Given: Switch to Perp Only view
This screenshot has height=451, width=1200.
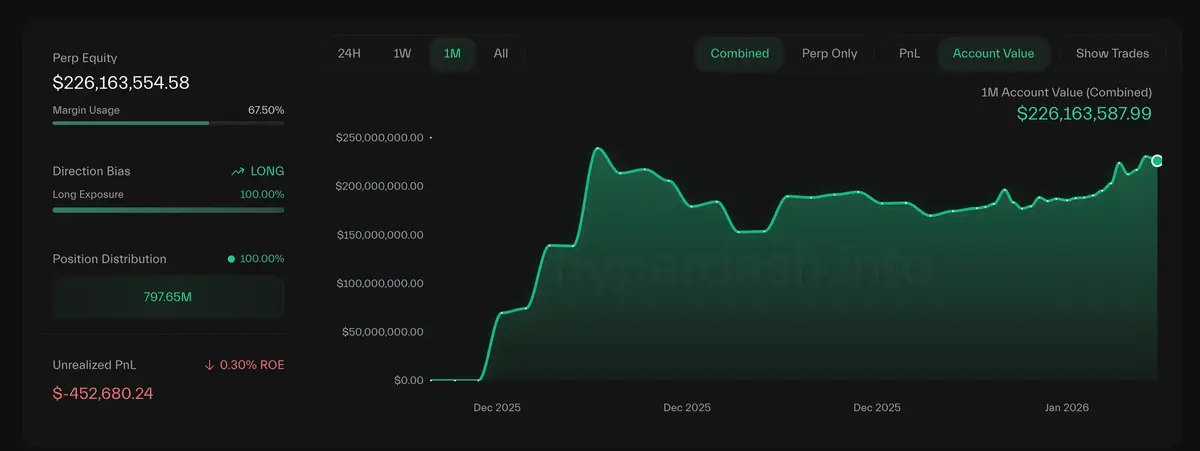Looking at the screenshot, I should (830, 53).
